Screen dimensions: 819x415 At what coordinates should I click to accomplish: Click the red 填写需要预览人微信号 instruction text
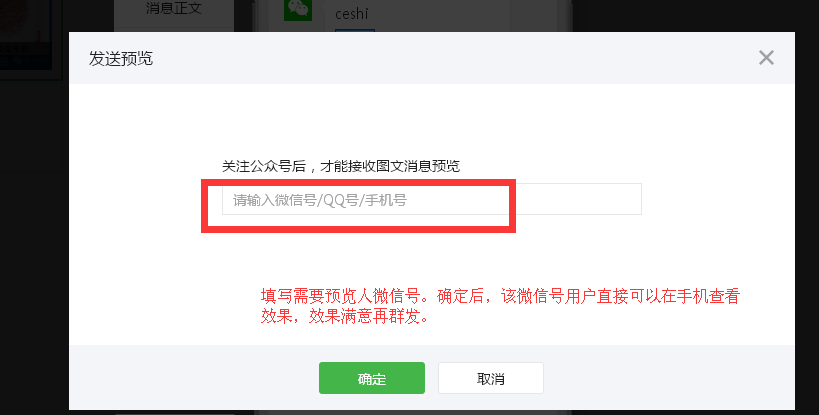340,296
